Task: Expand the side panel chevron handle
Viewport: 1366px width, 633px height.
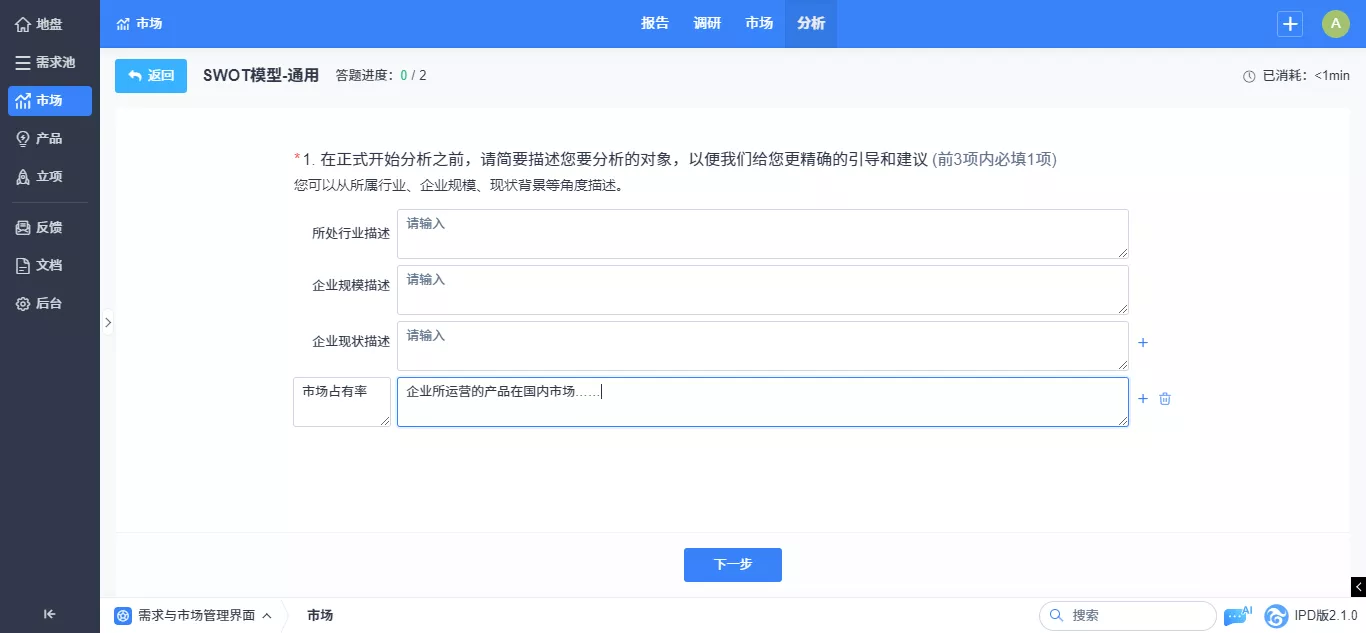Action: click(x=108, y=322)
